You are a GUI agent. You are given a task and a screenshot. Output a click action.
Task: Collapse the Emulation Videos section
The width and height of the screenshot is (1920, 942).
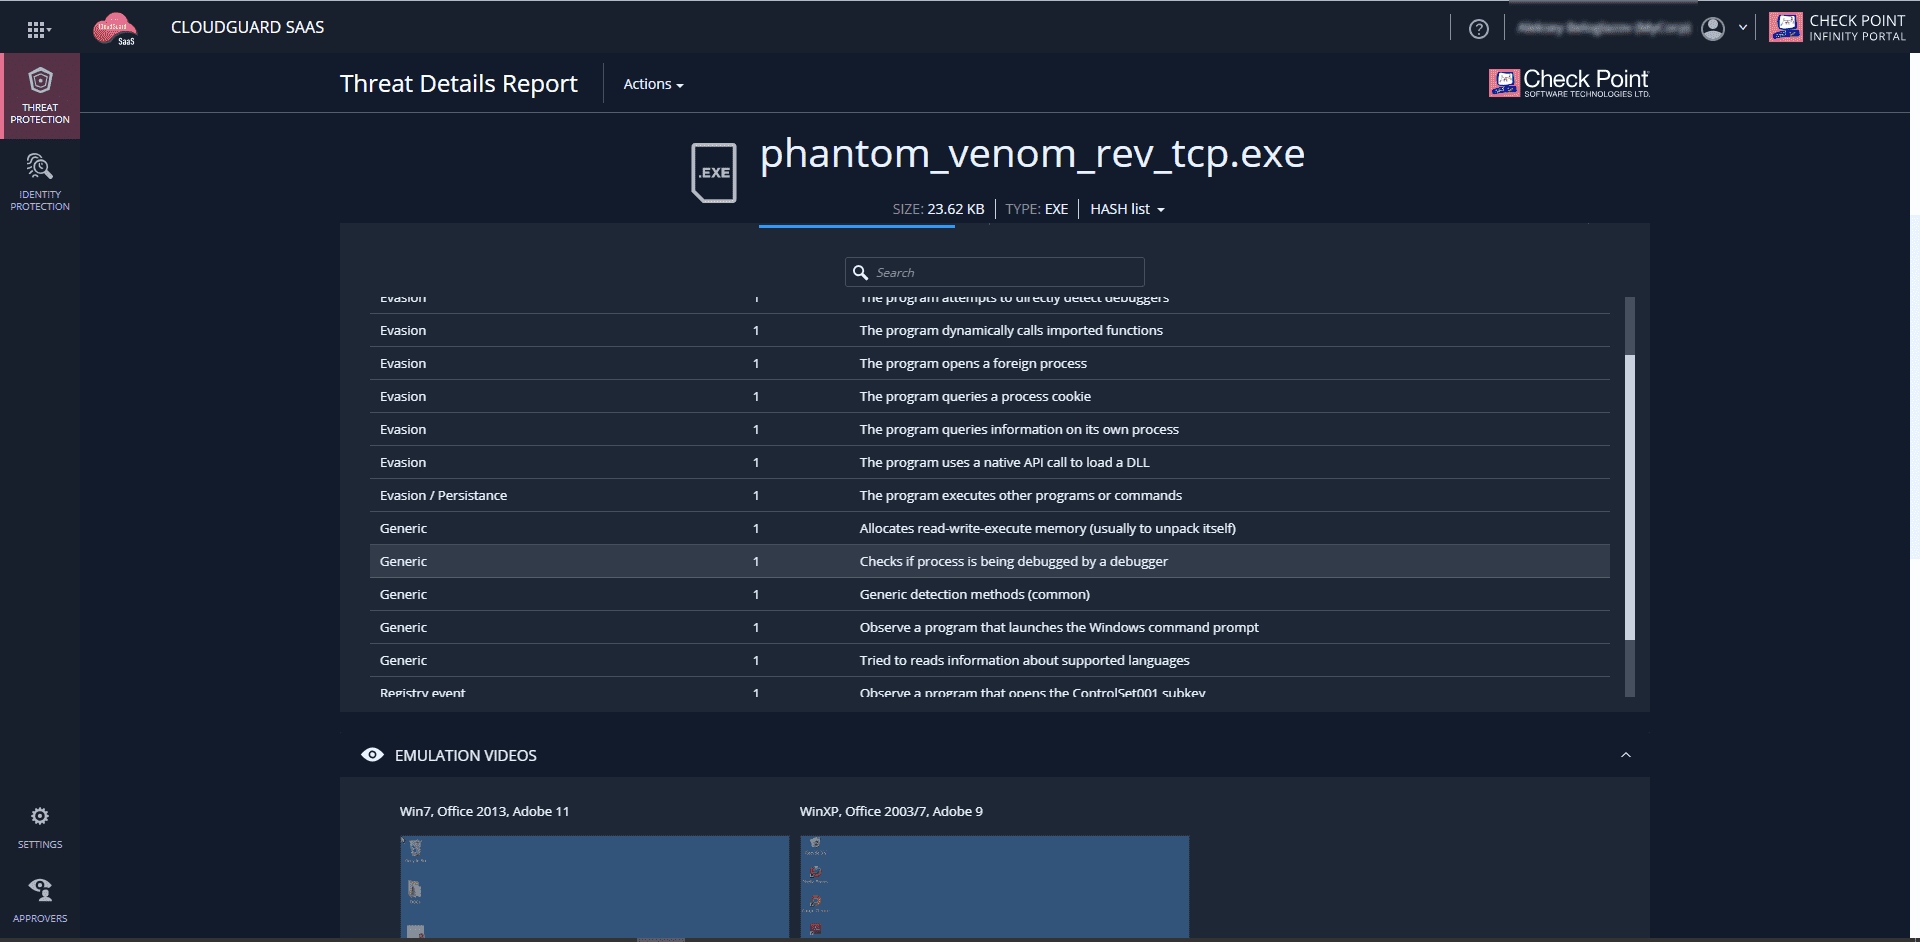coord(1625,755)
